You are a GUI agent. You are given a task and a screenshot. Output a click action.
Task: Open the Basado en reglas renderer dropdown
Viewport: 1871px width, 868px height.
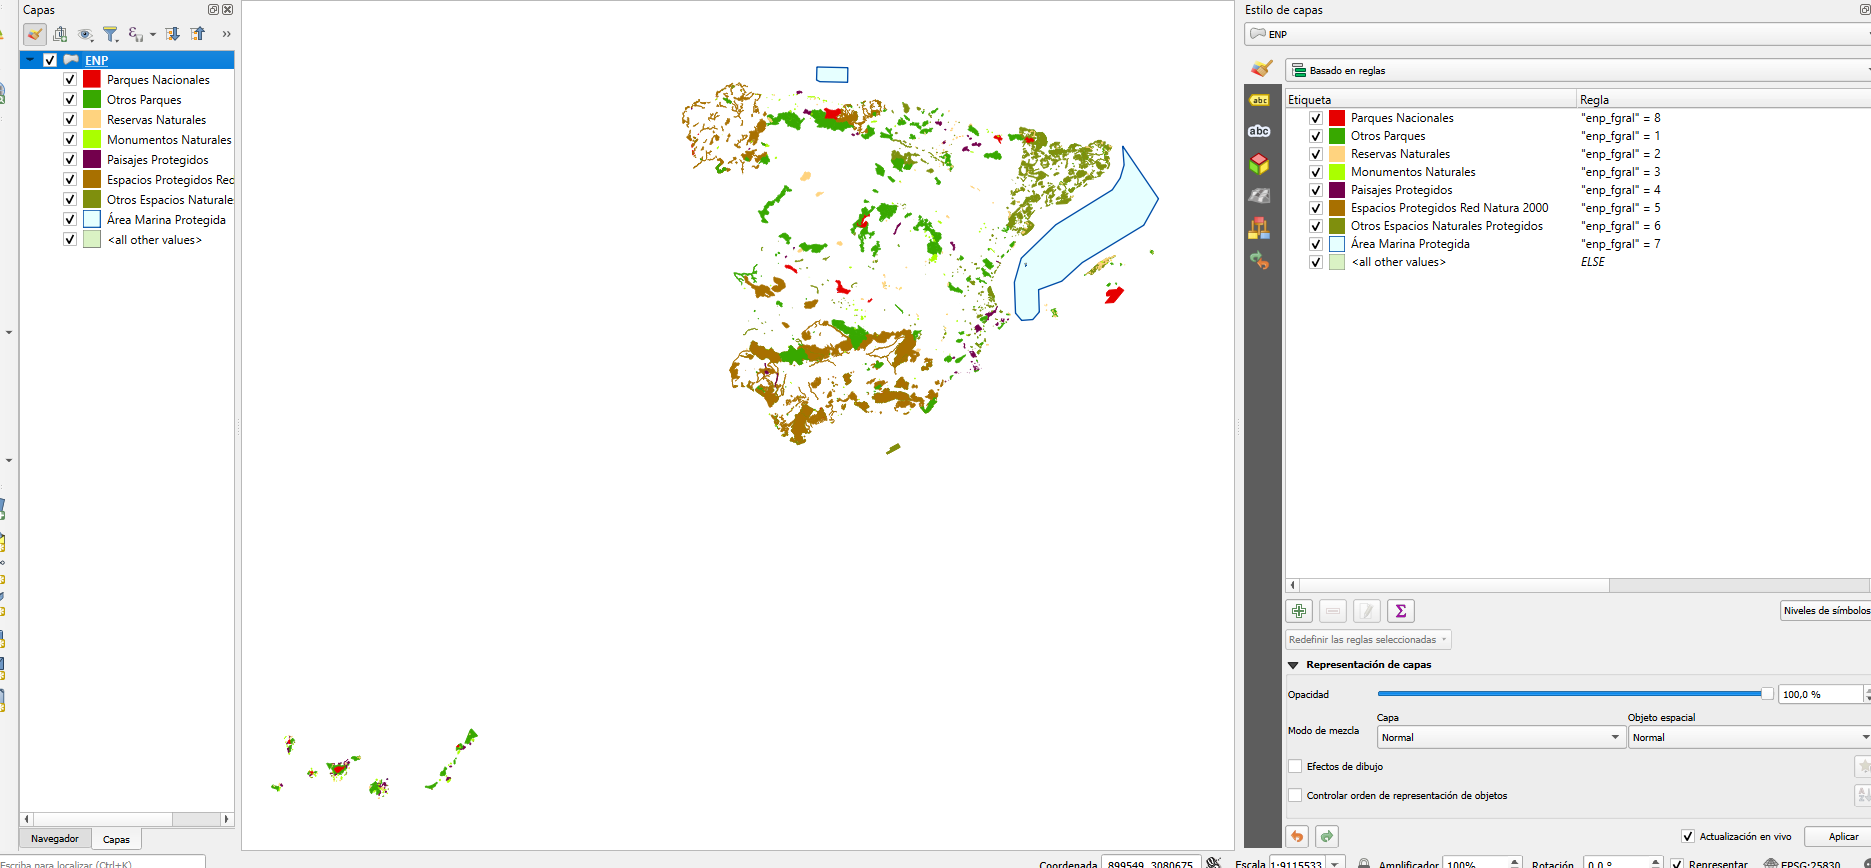coord(1578,70)
